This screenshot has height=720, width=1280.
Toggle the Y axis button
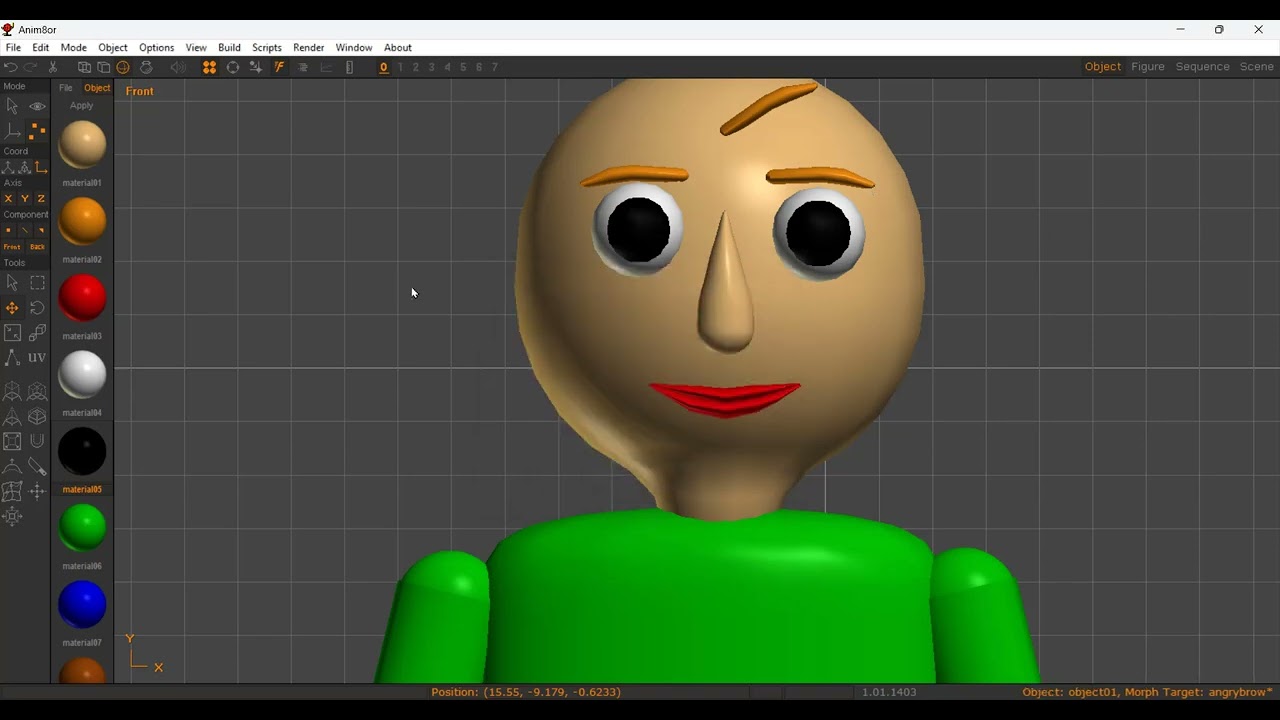point(25,199)
